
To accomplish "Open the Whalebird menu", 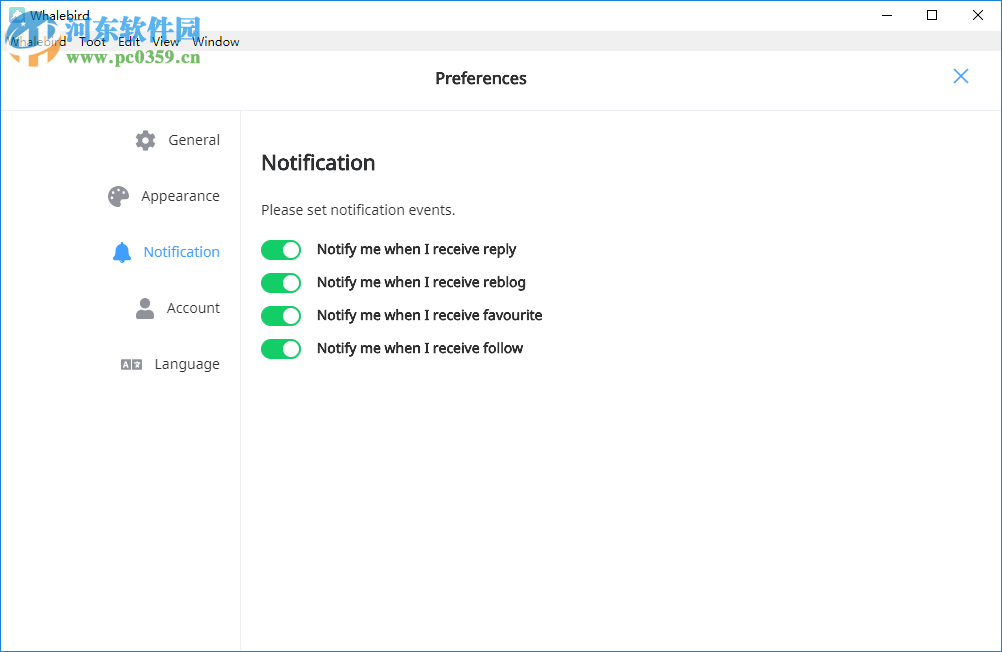I will click(38, 42).
